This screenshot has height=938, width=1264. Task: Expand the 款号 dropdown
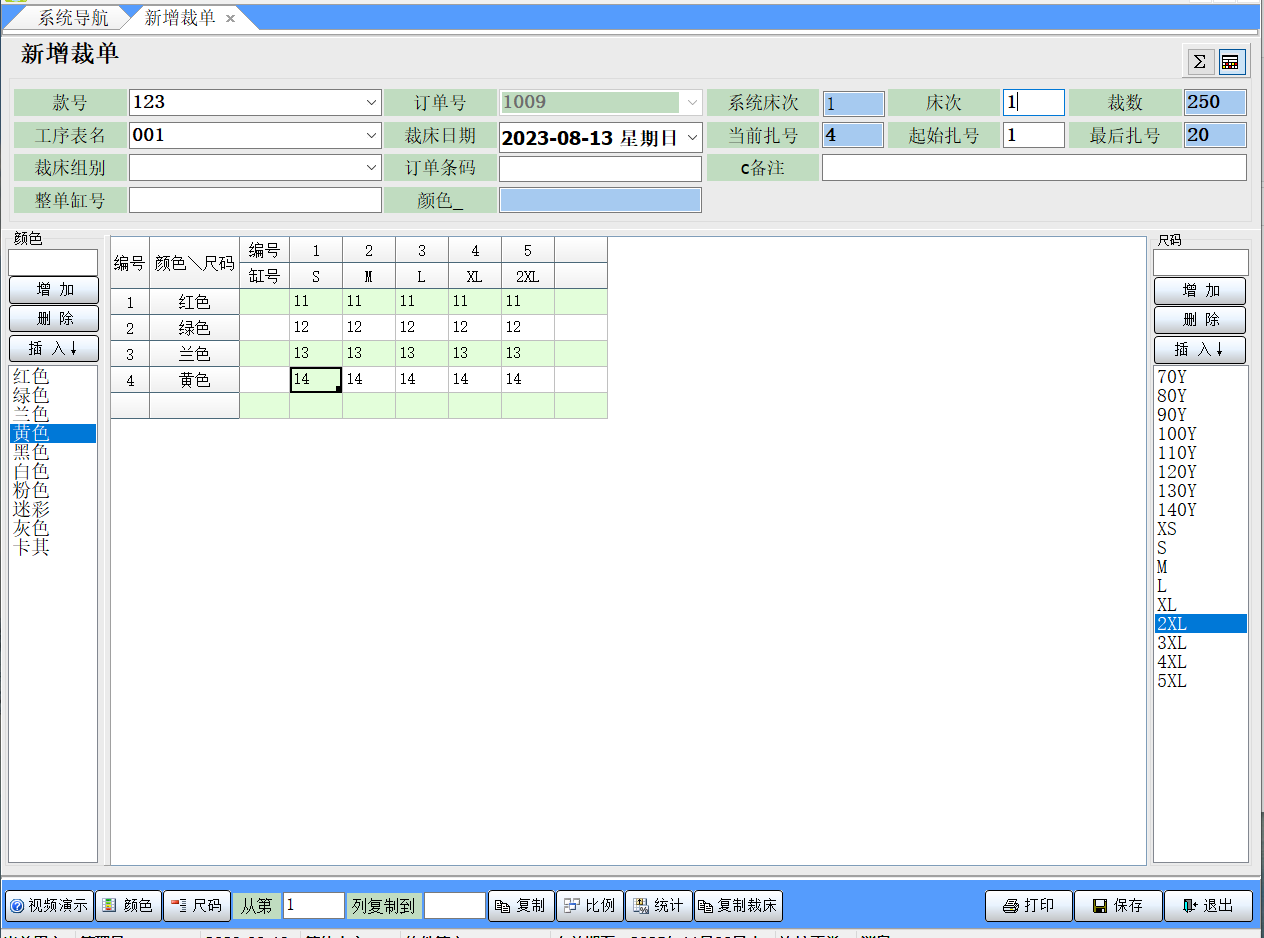pos(371,102)
